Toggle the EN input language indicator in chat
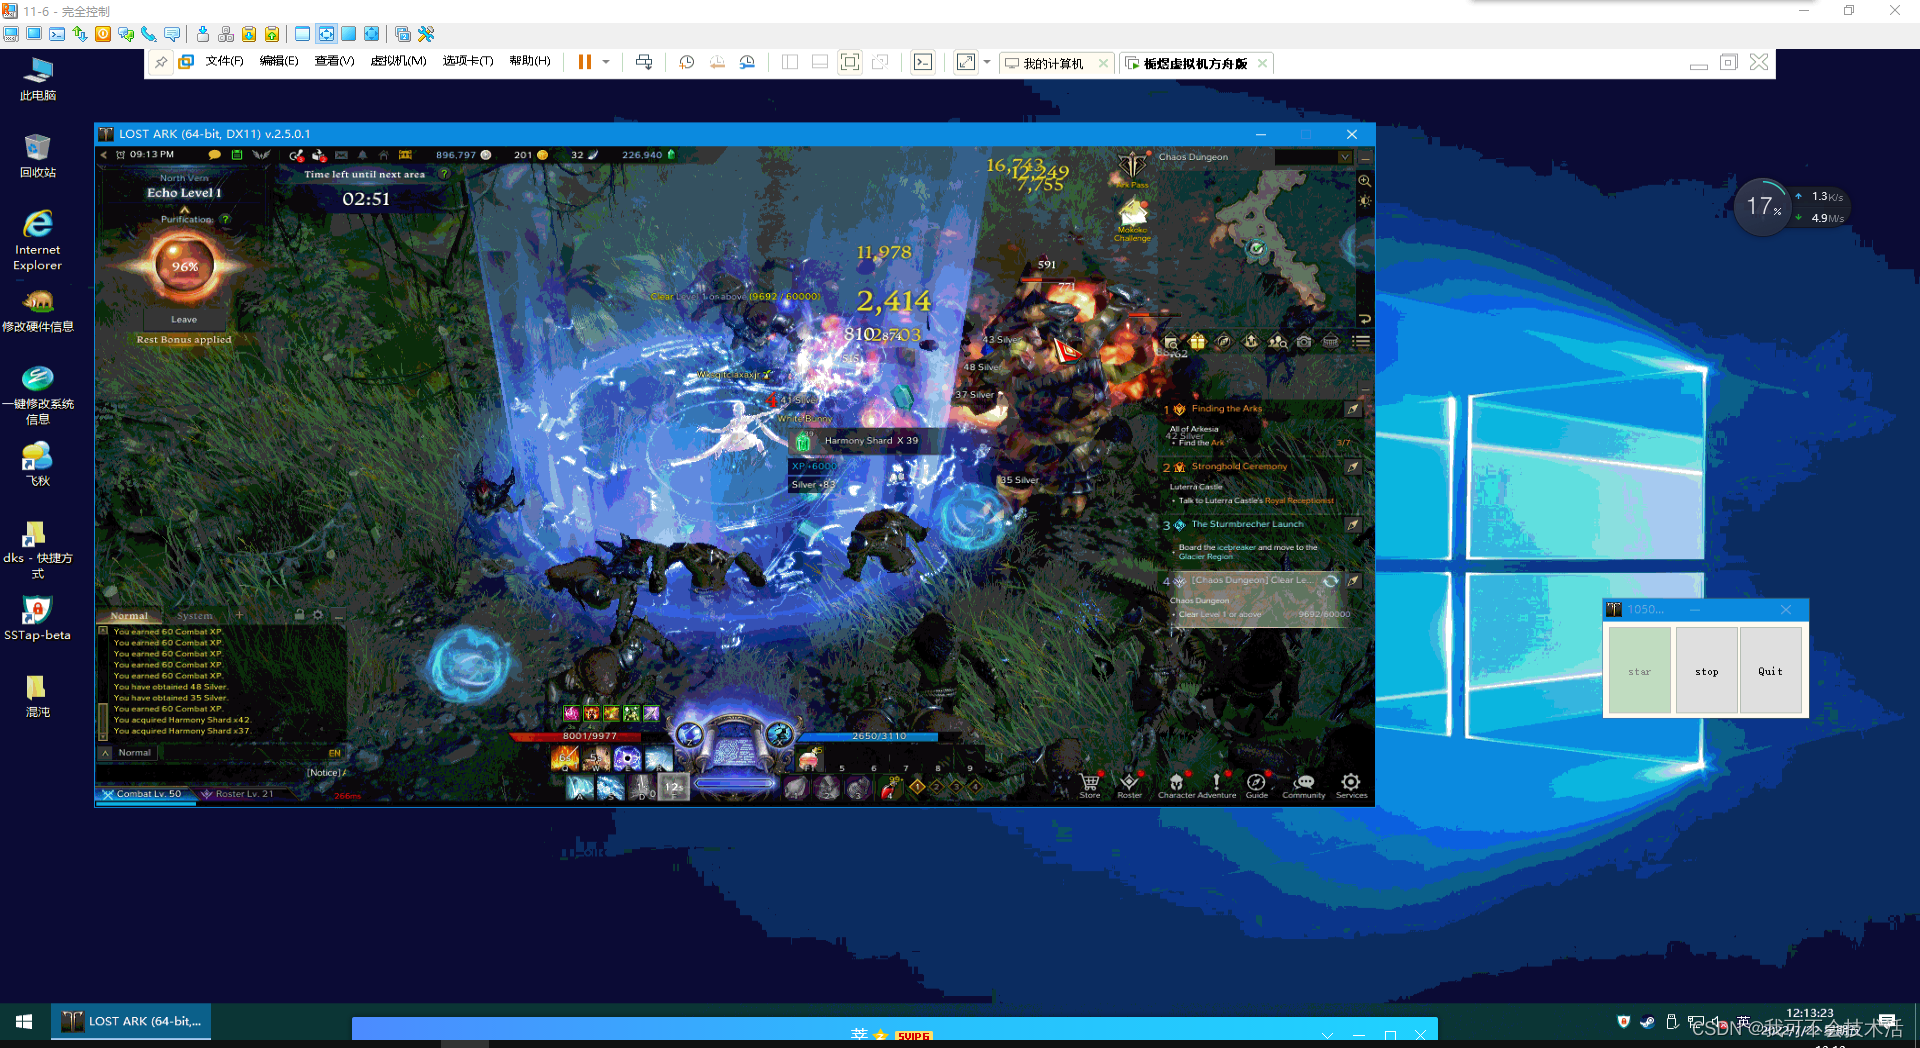The image size is (1920, 1048). pyautogui.click(x=334, y=753)
